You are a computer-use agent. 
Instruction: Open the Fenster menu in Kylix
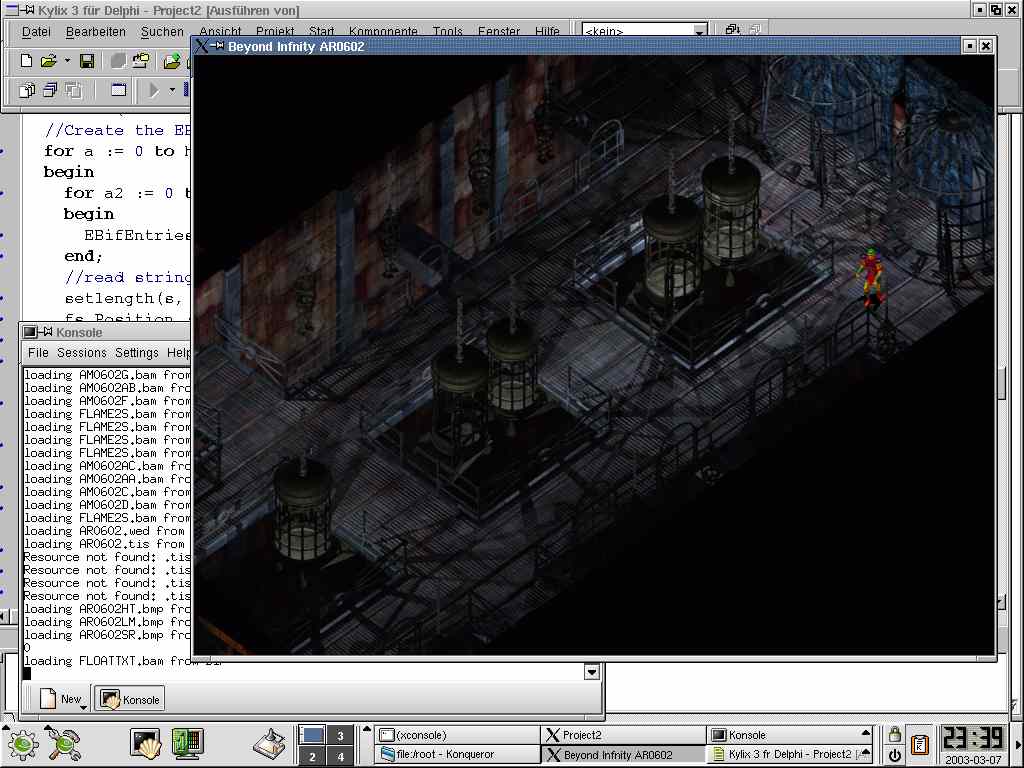tap(498, 31)
